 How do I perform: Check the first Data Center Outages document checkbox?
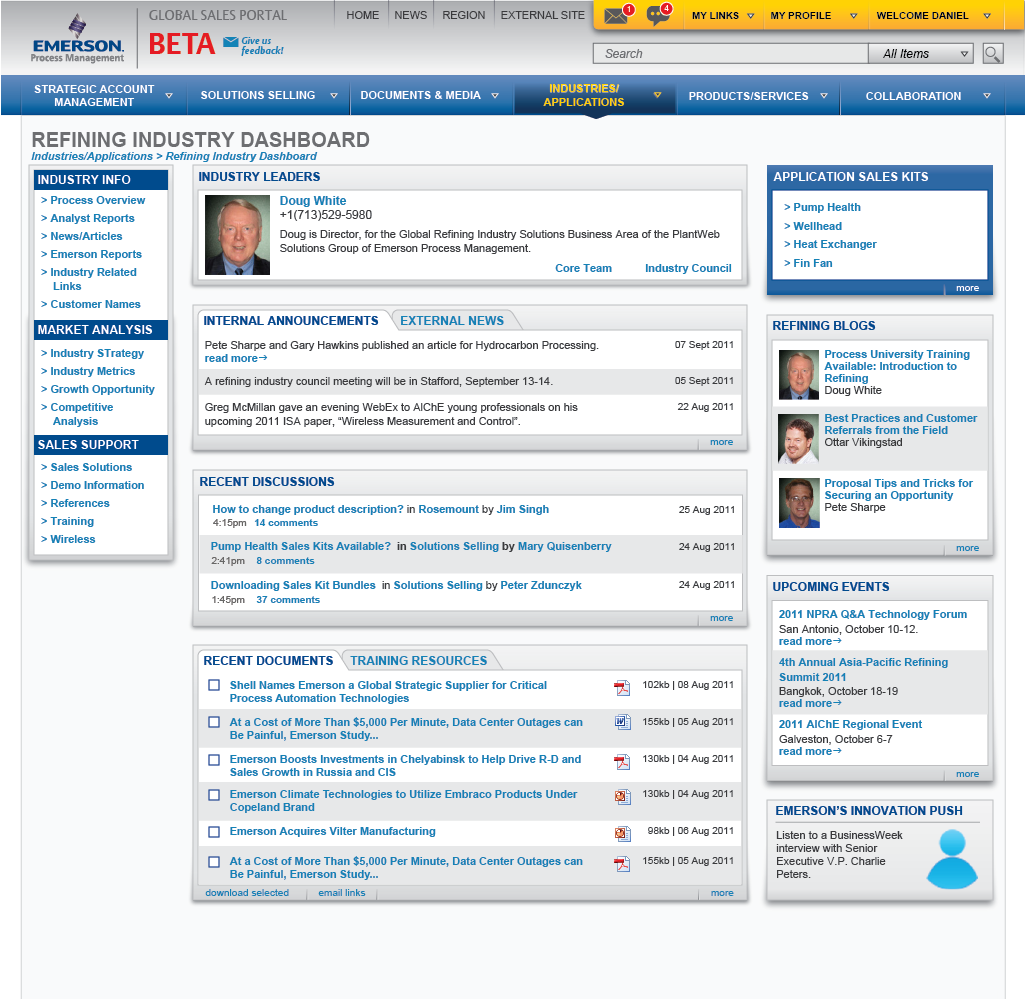tap(214, 722)
